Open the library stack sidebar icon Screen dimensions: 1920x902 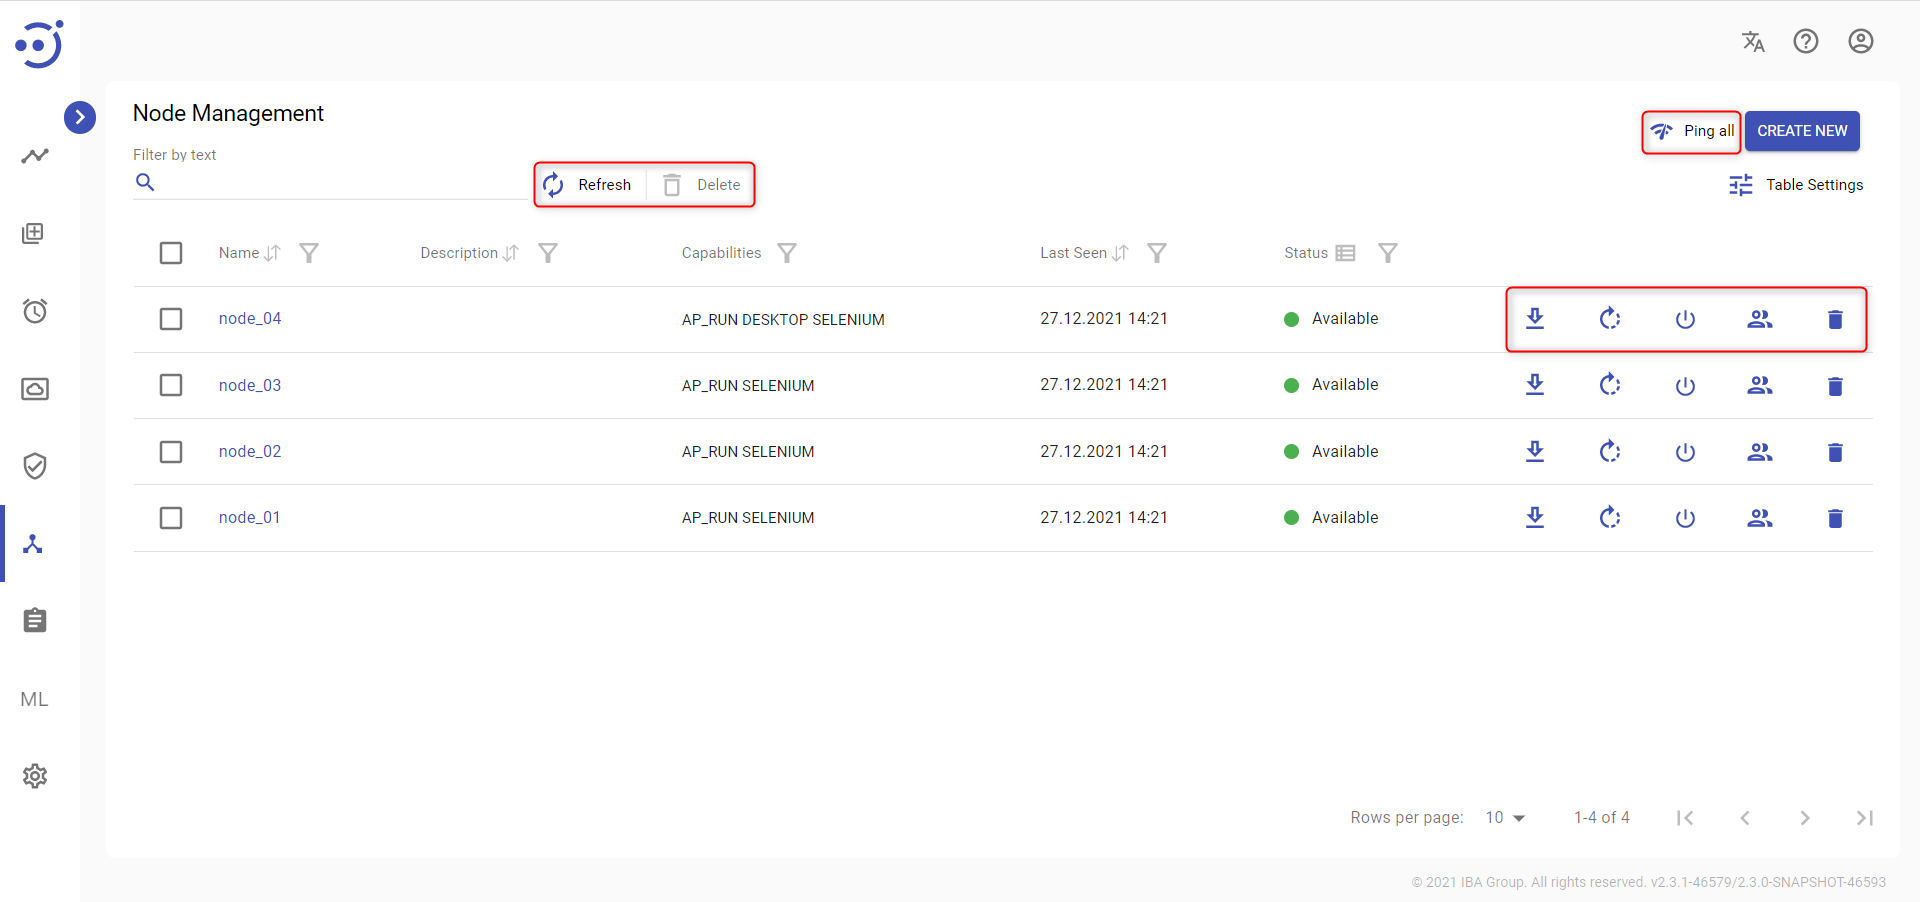[x=33, y=233]
